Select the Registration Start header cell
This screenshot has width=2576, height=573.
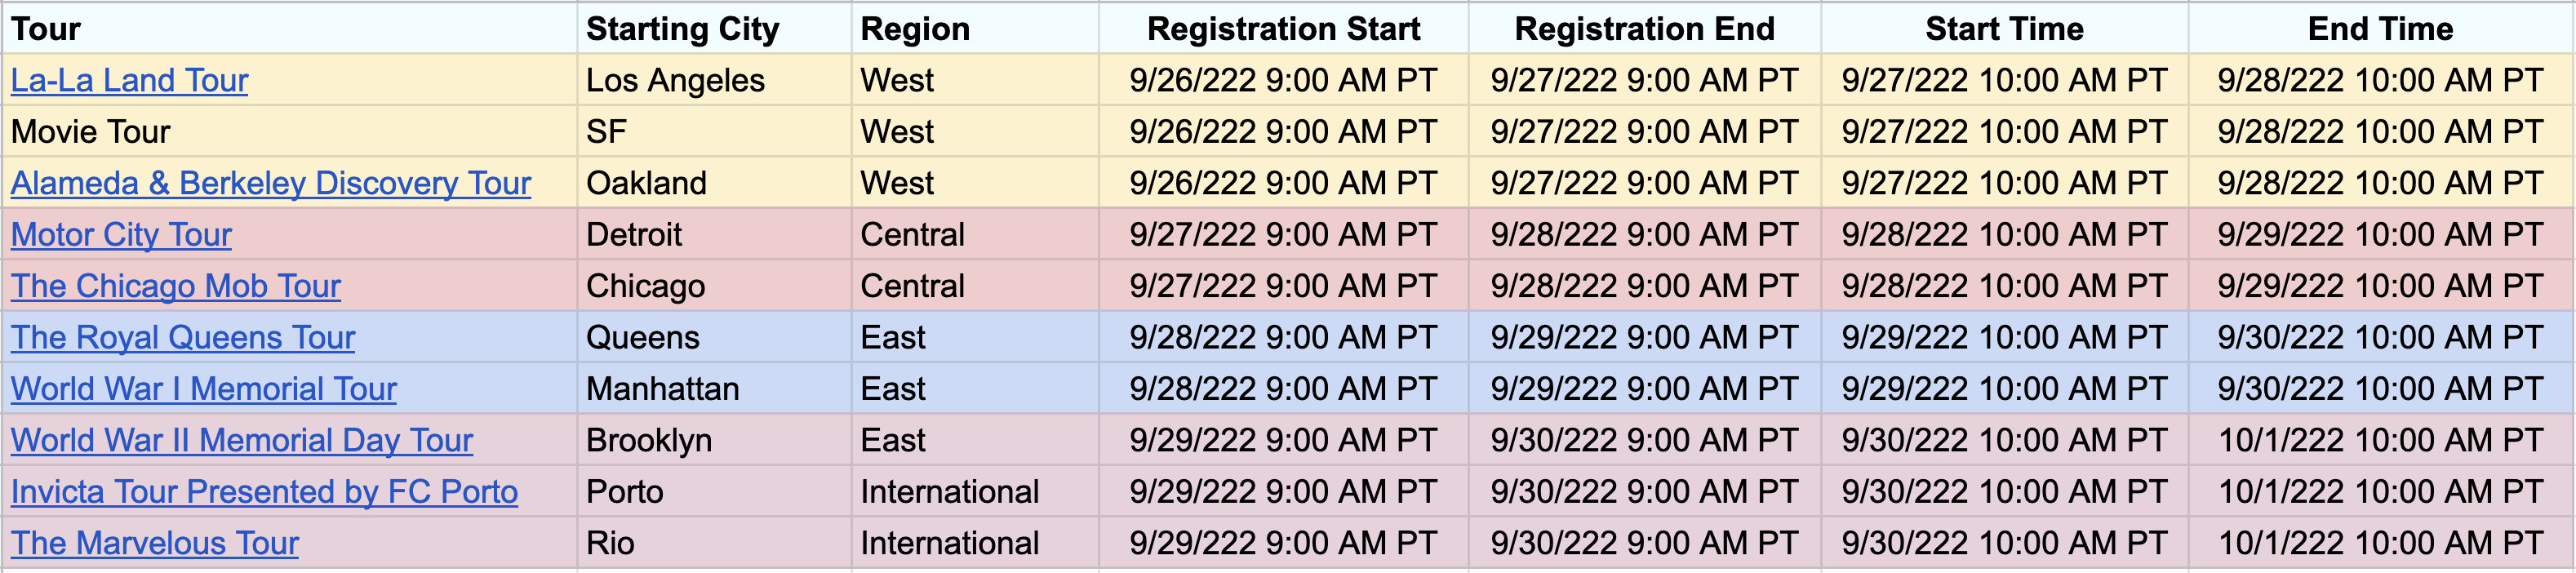tap(1284, 28)
